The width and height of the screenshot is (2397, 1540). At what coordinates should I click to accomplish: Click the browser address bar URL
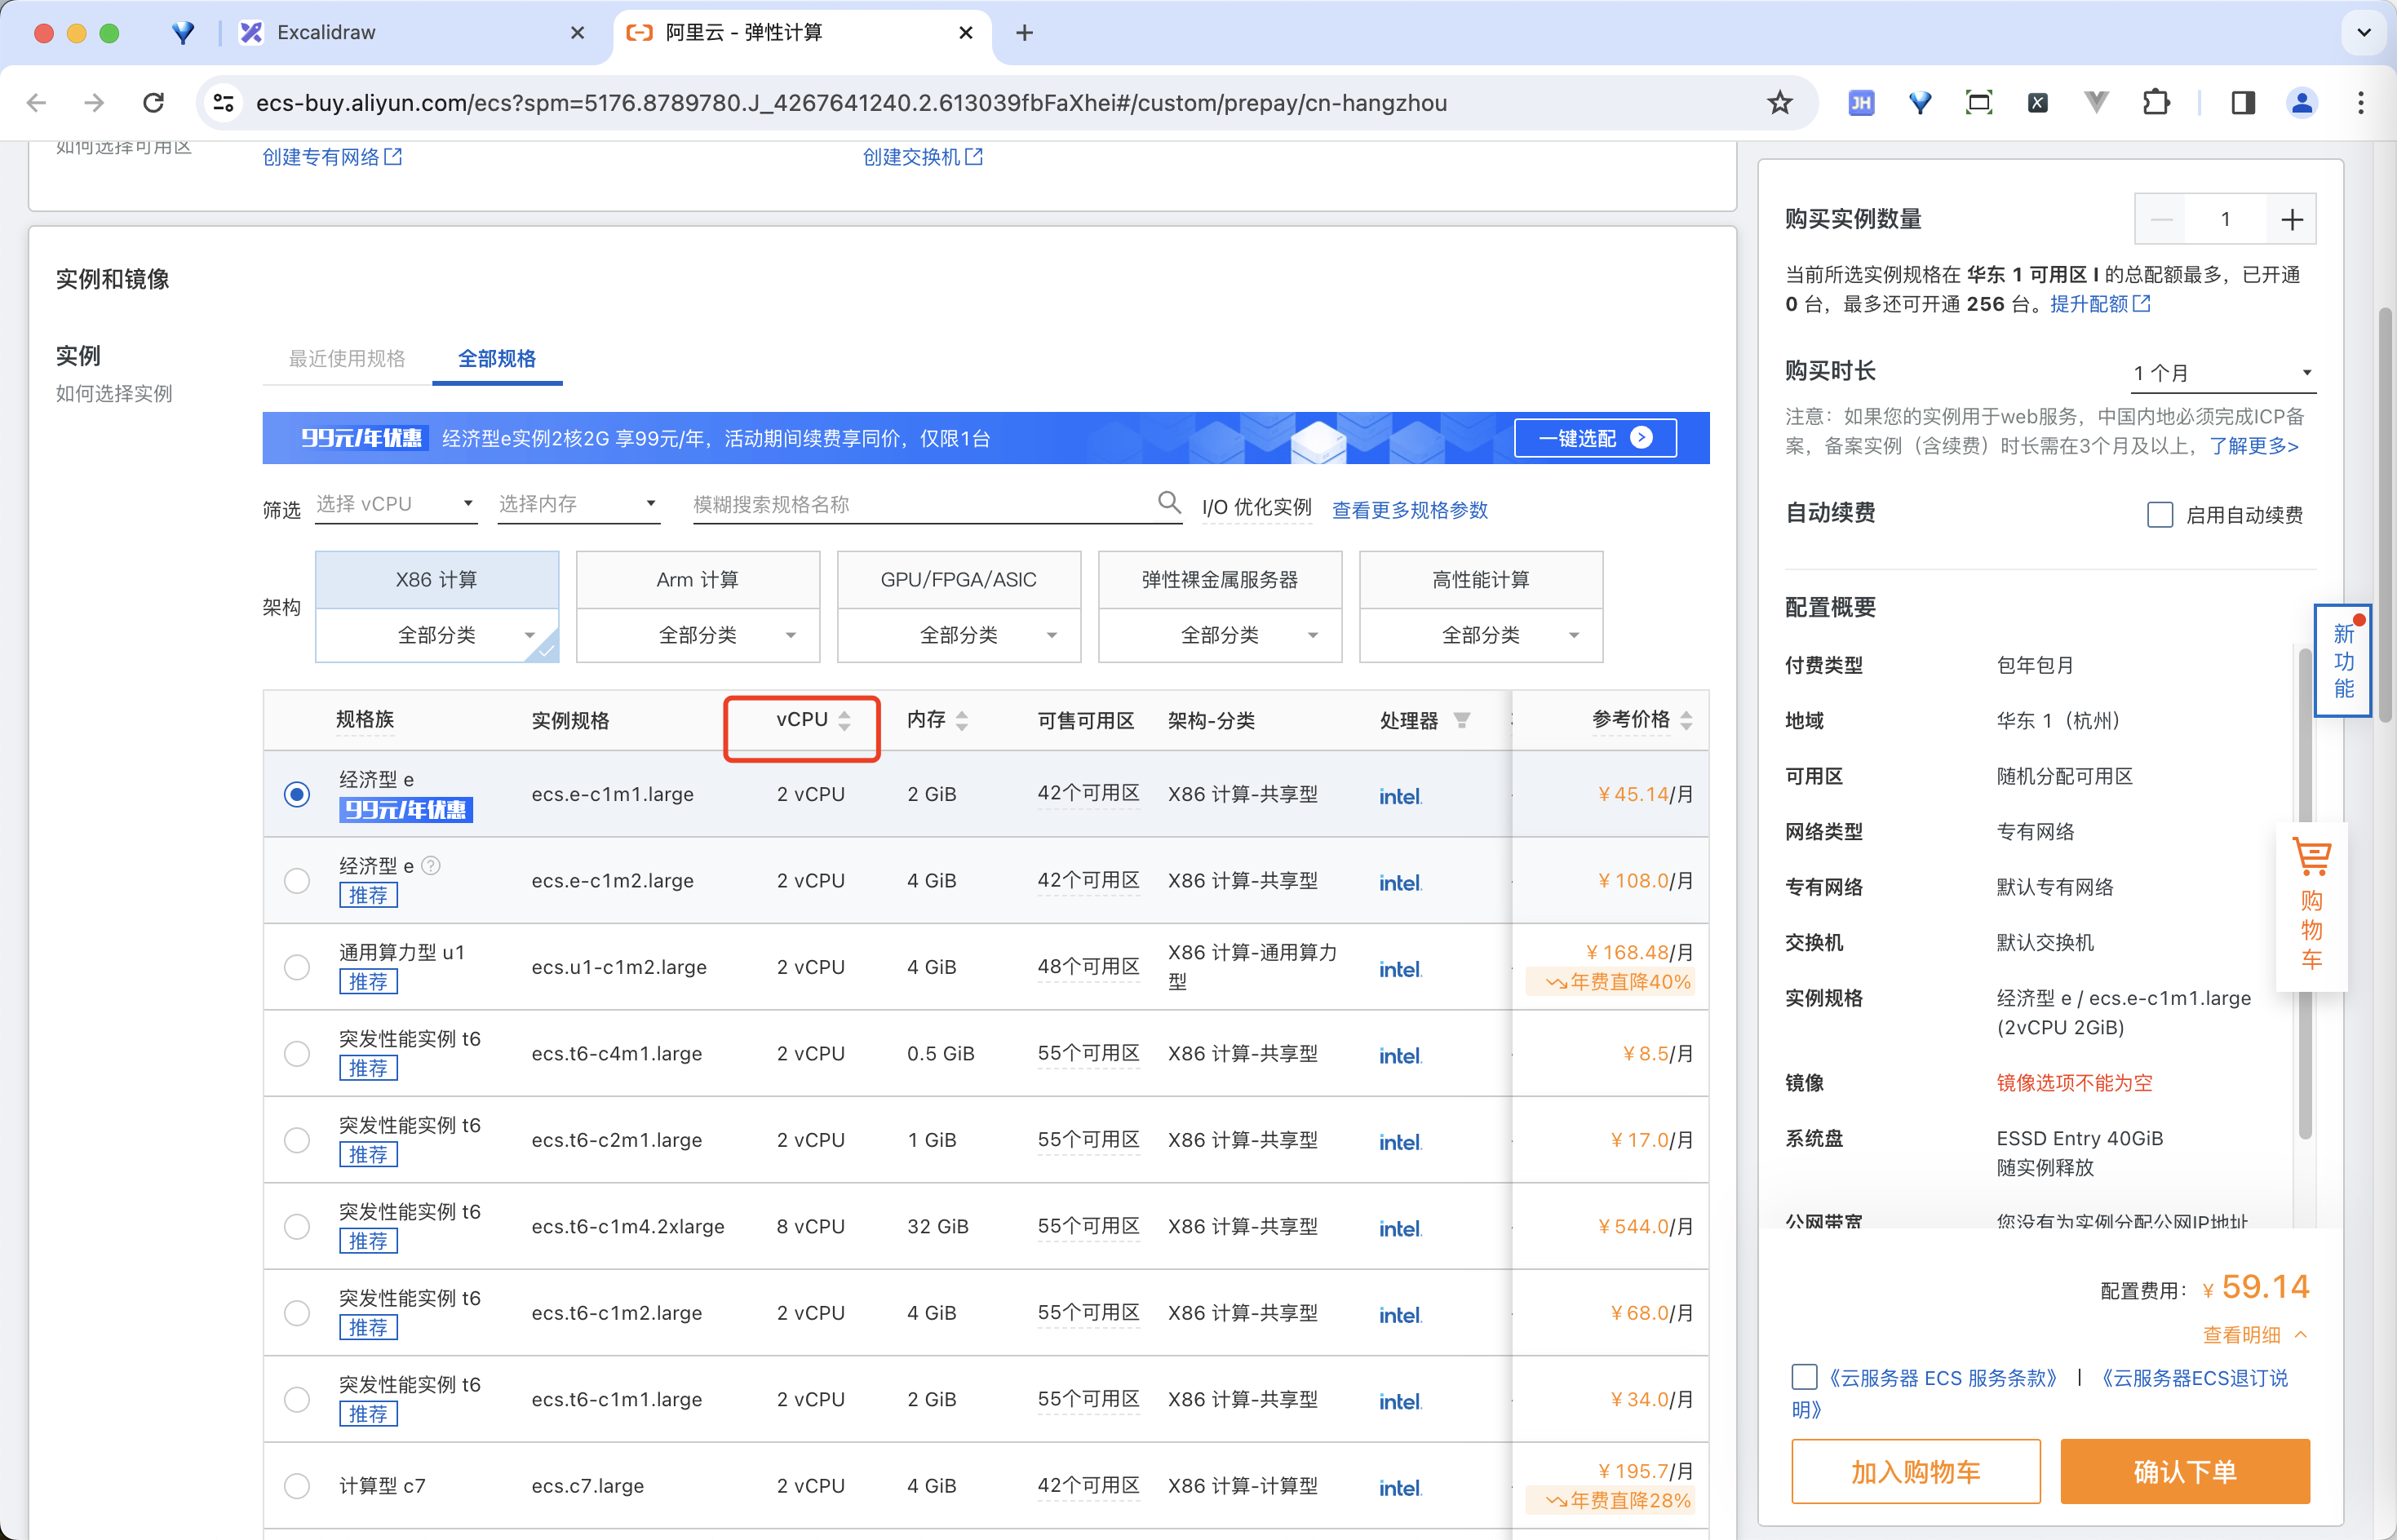(x=851, y=103)
